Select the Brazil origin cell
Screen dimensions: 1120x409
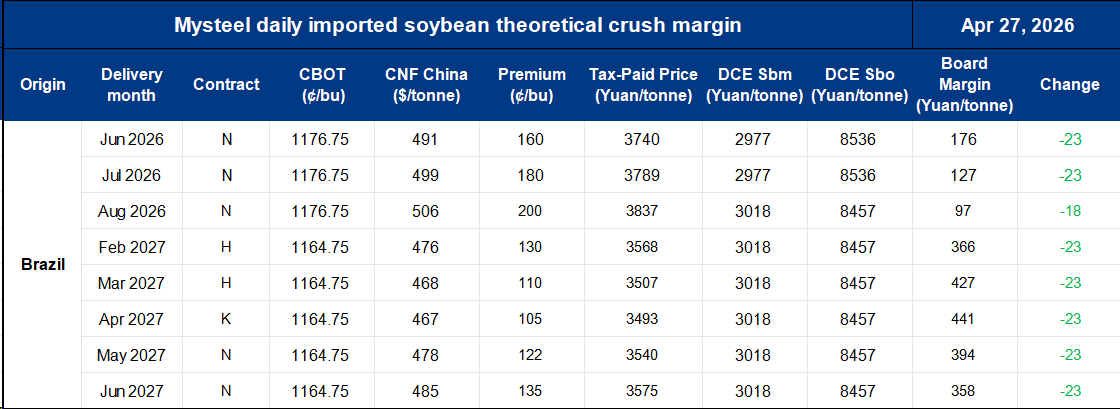pos(43,265)
